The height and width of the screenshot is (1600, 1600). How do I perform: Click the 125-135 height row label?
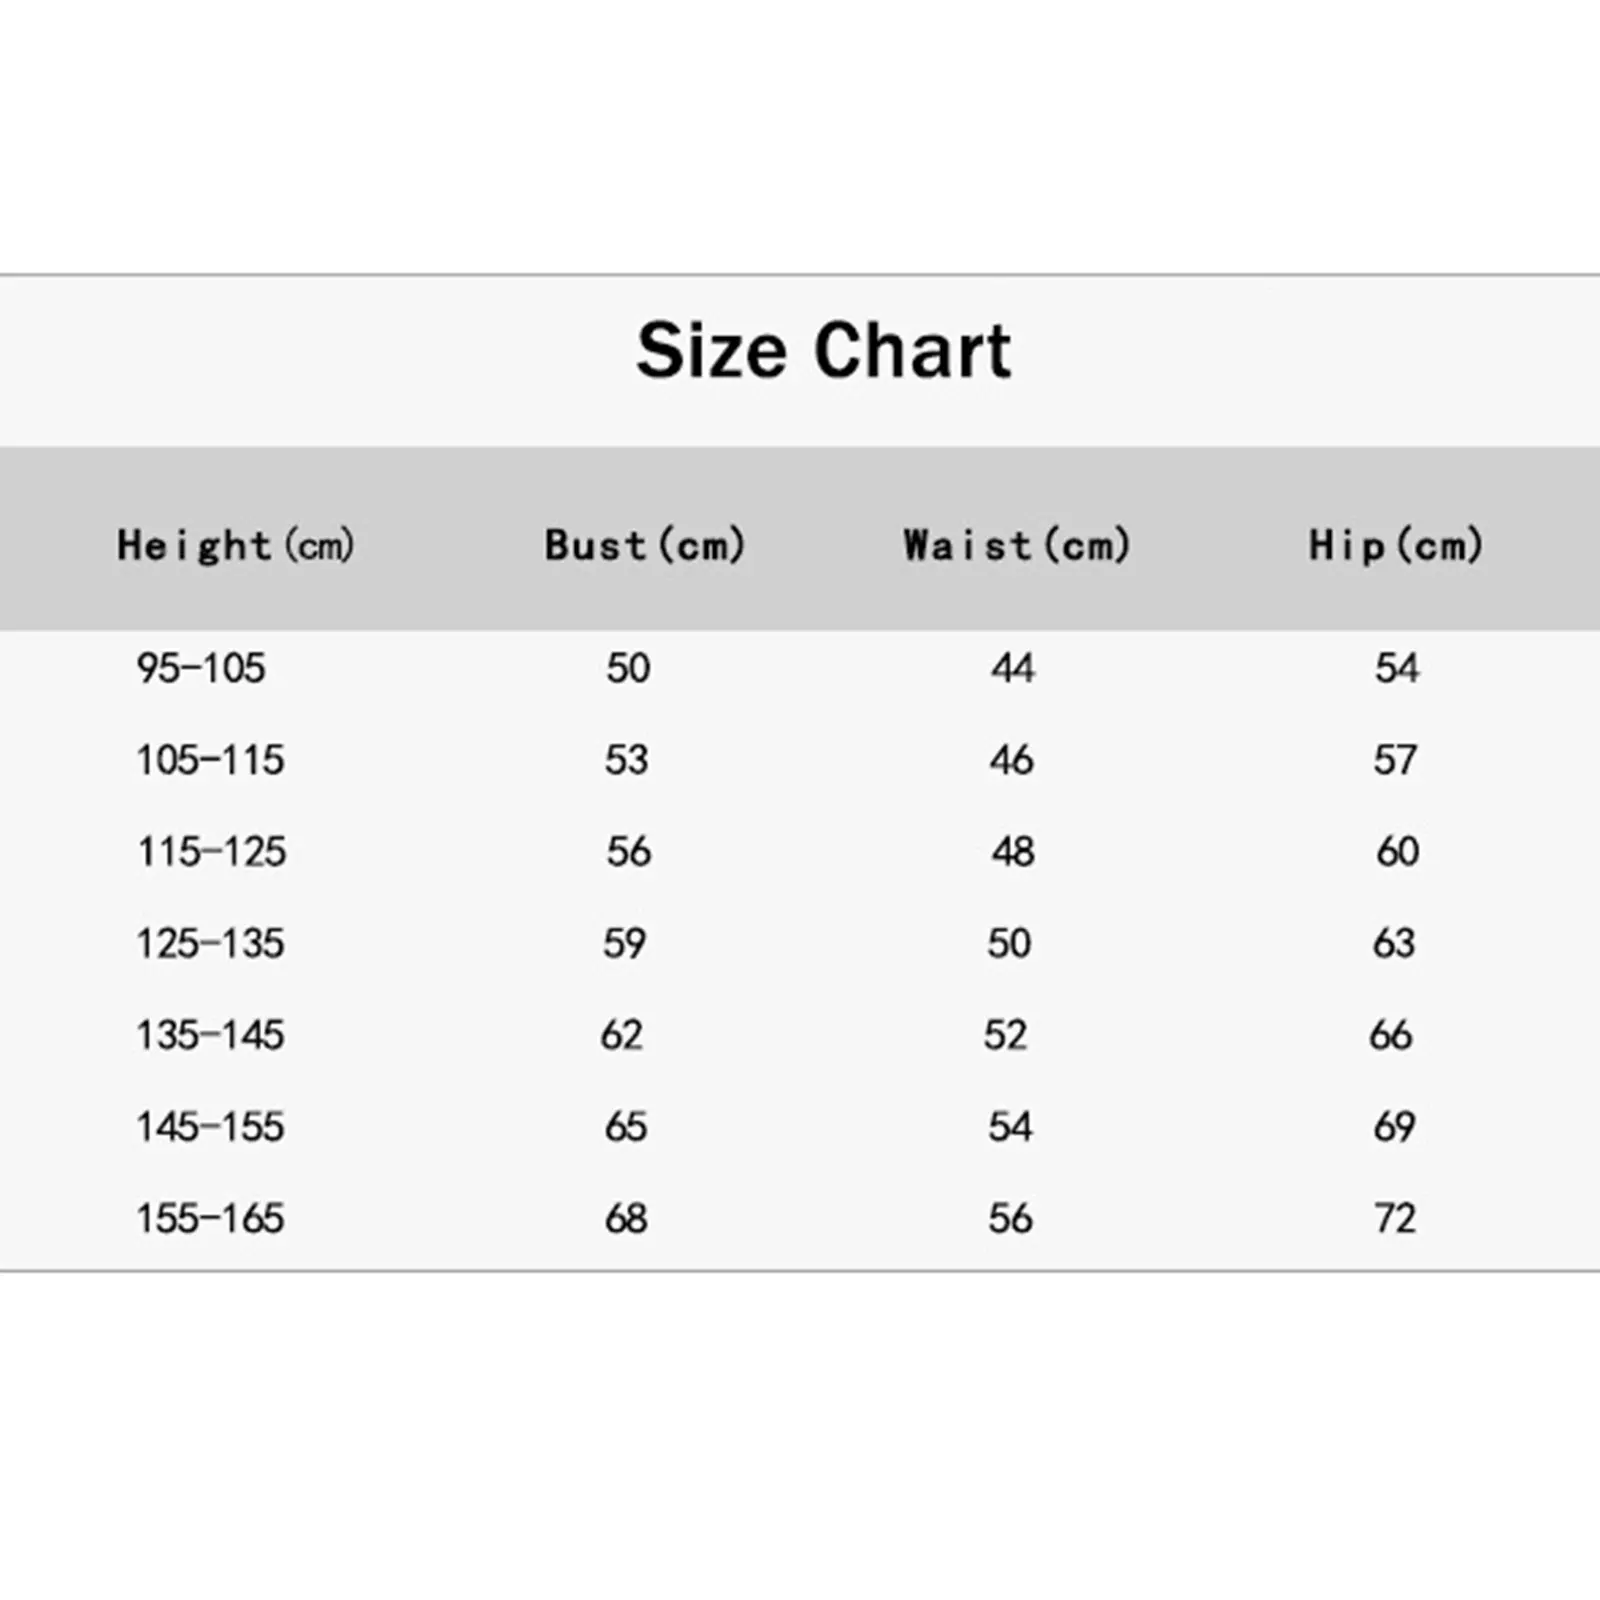pos(210,943)
